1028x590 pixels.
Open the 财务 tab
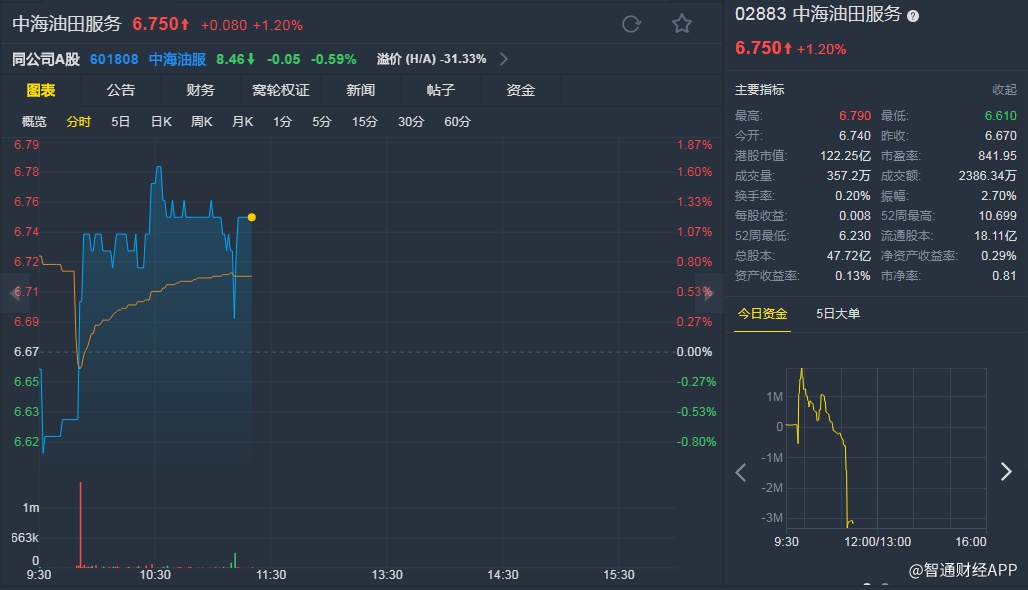(201, 90)
